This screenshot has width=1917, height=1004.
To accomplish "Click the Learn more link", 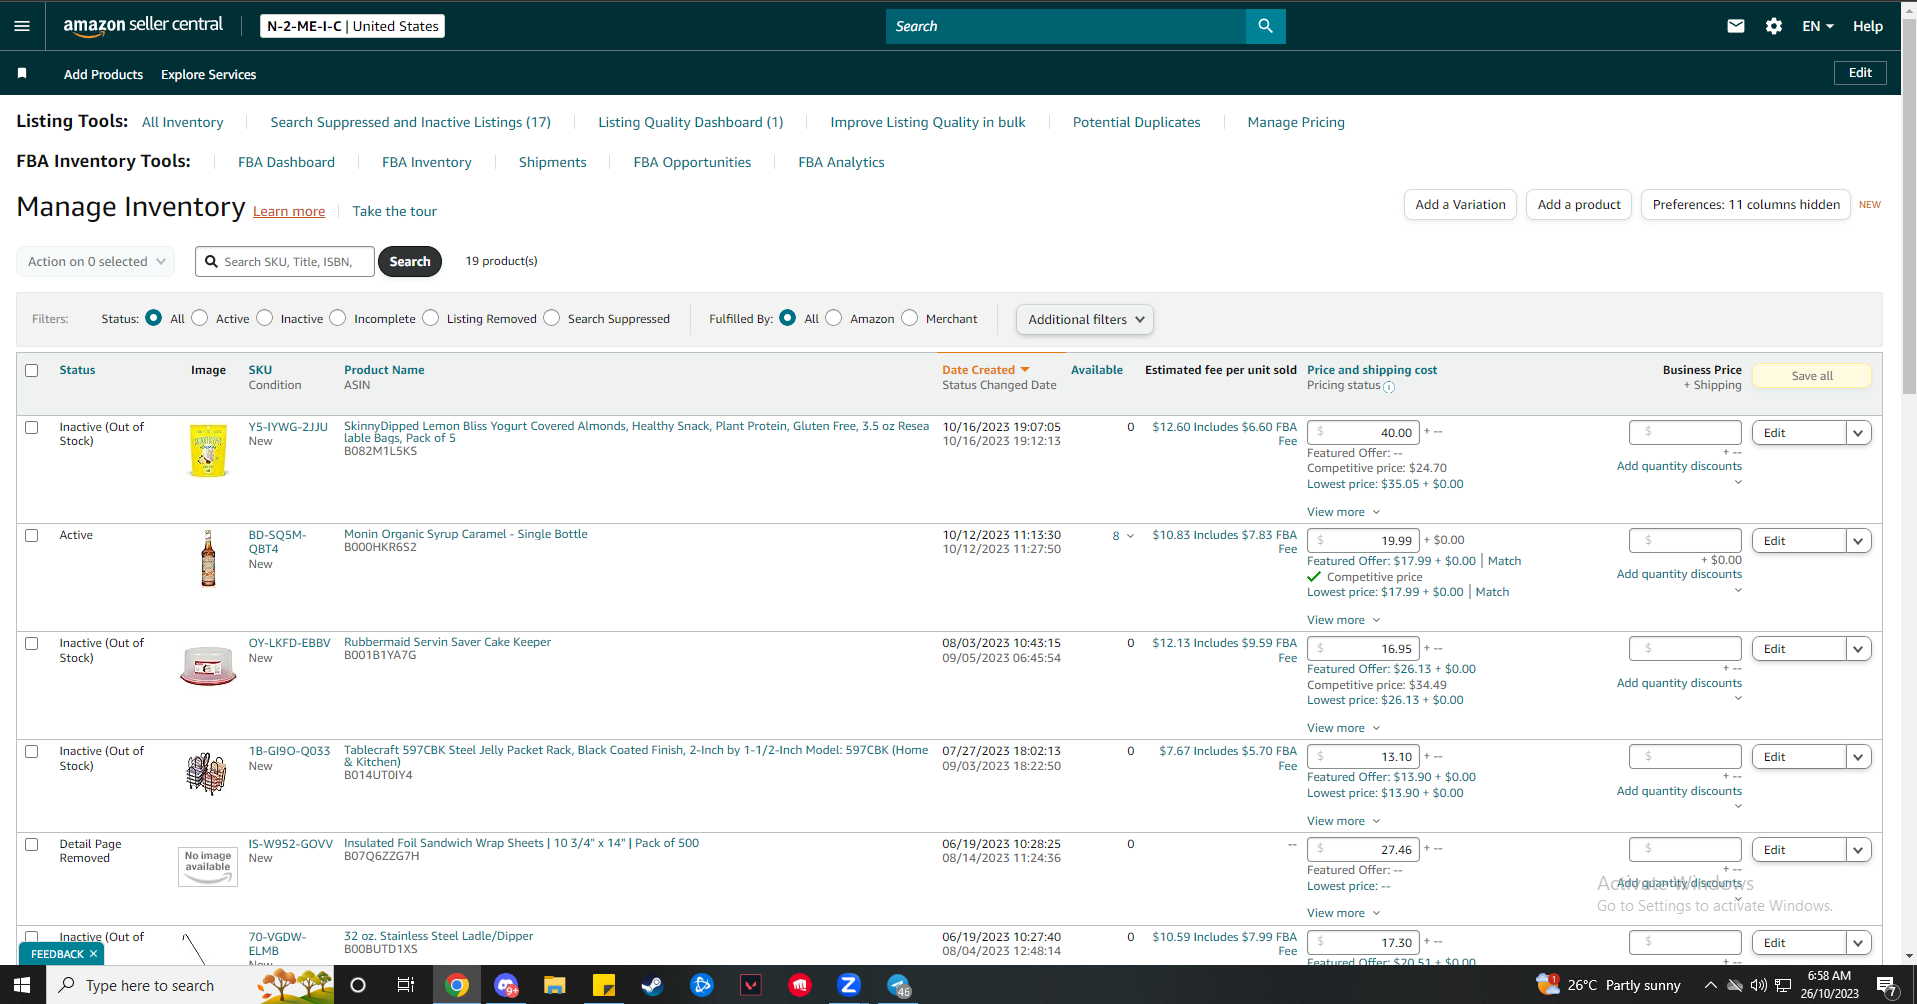I will (x=289, y=211).
